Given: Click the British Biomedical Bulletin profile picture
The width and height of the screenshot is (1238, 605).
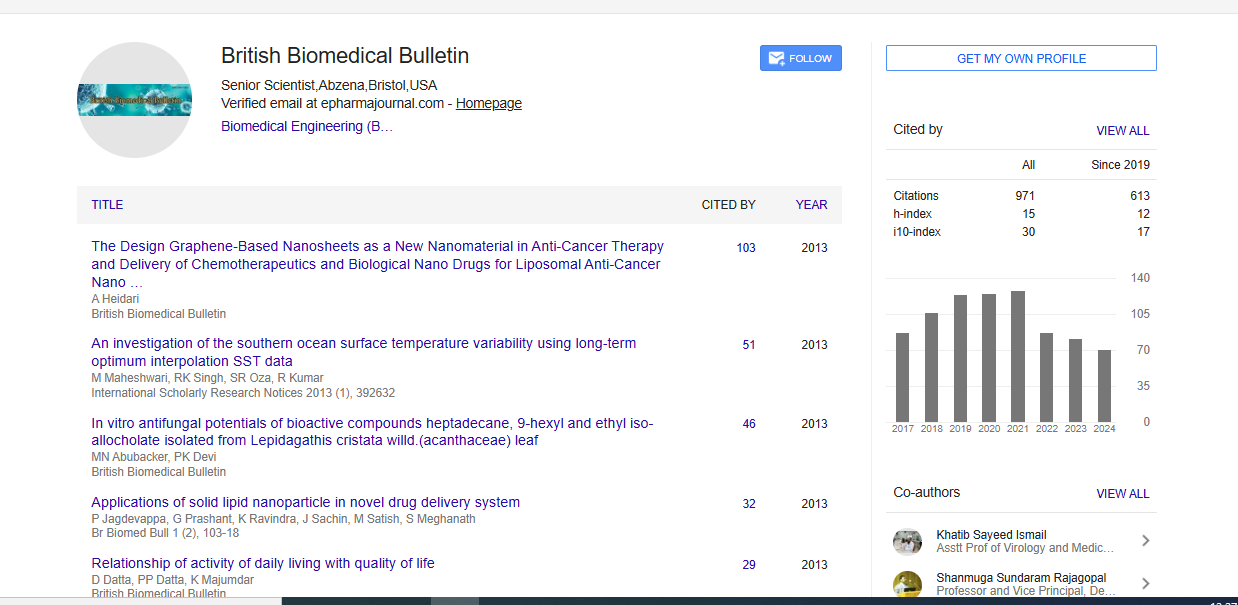Looking at the screenshot, I should tap(135, 100).
